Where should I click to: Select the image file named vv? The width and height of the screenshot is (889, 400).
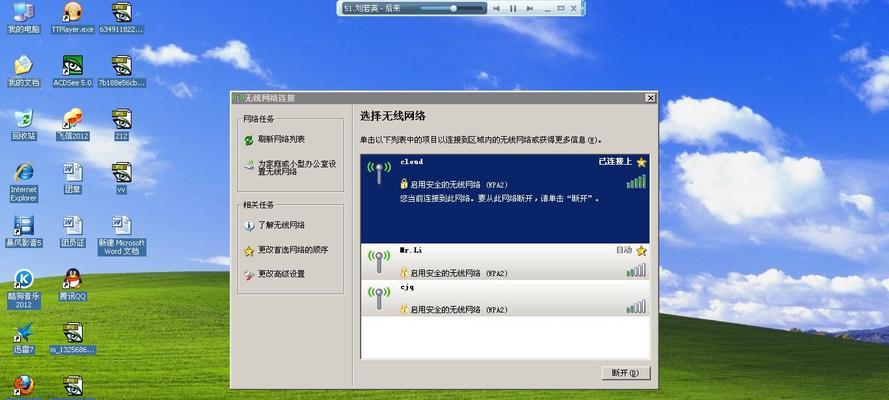click(x=121, y=178)
